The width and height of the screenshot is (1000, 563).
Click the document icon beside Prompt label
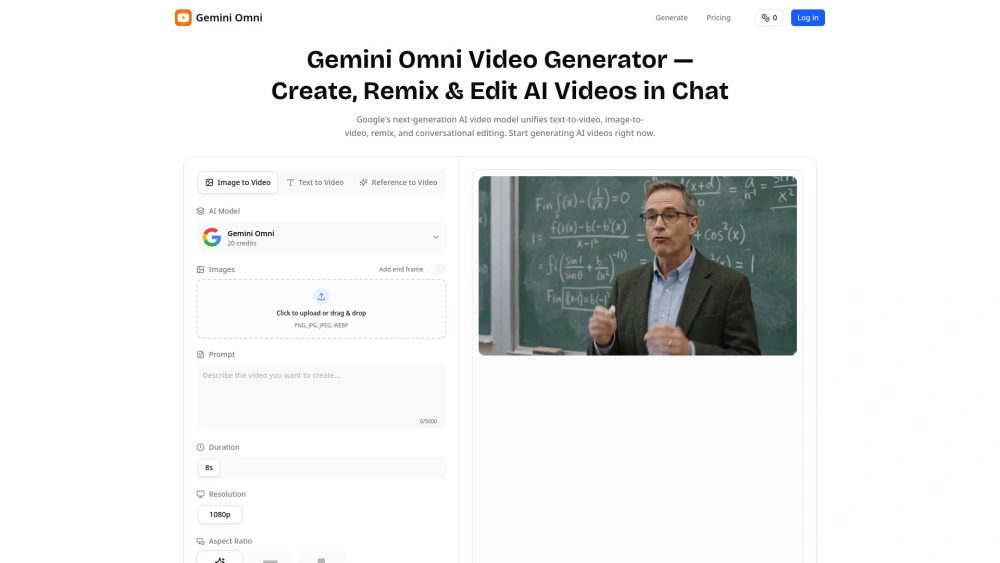pyautogui.click(x=200, y=355)
